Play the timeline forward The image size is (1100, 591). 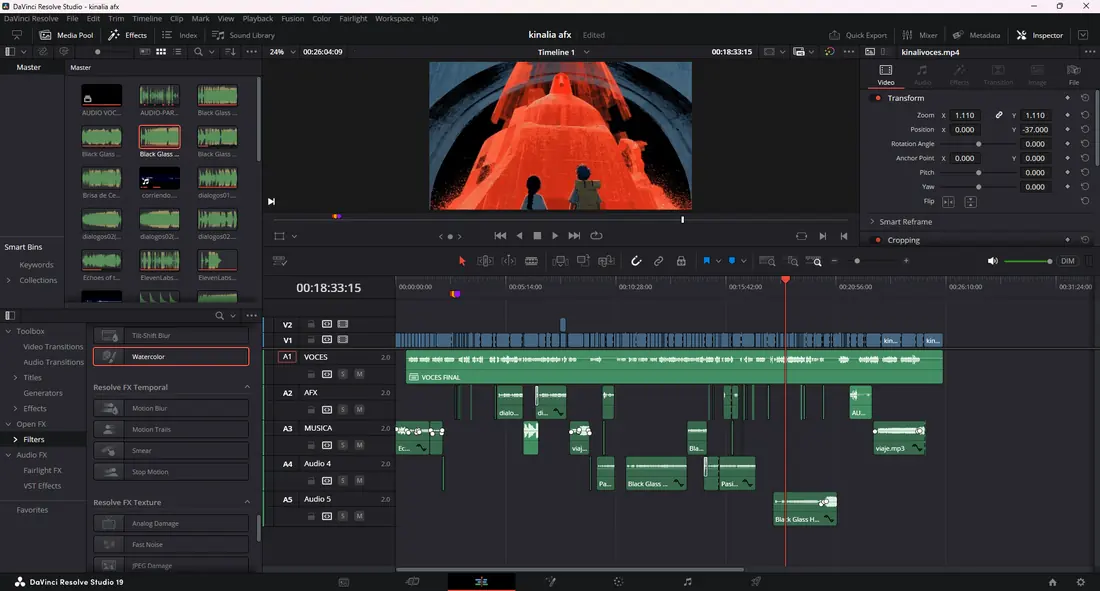point(555,236)
